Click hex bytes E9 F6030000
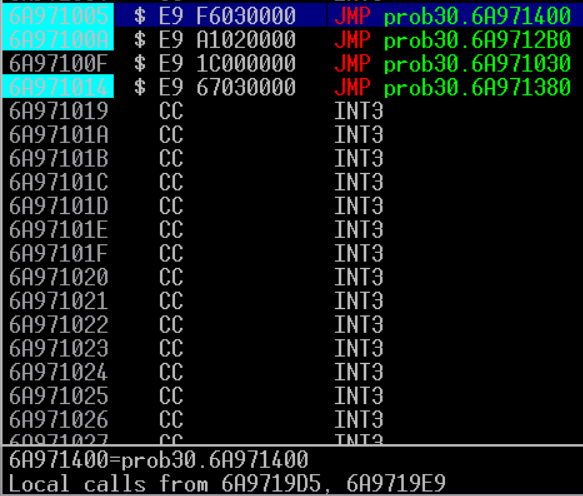This screenshot has height=496, width=583. click(227, 16)
